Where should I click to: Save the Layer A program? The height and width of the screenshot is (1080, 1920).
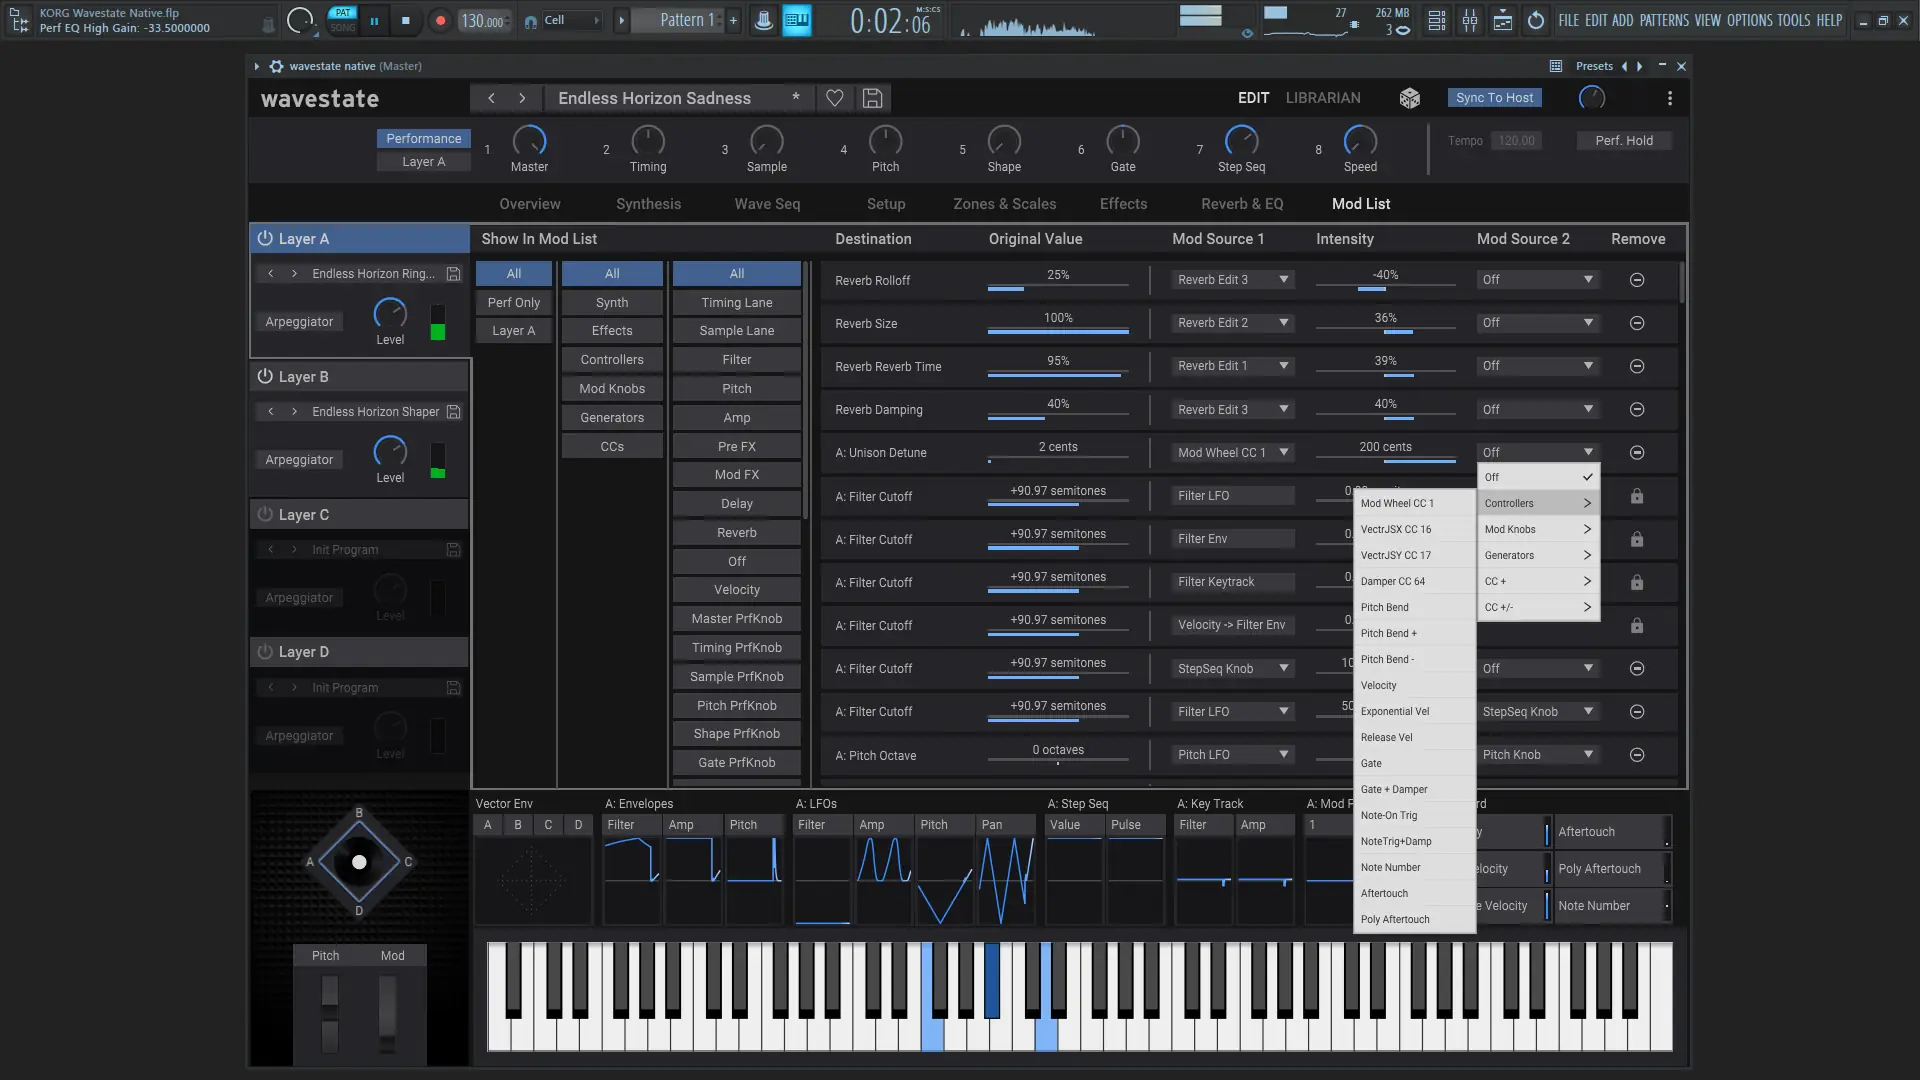[453, 274]
